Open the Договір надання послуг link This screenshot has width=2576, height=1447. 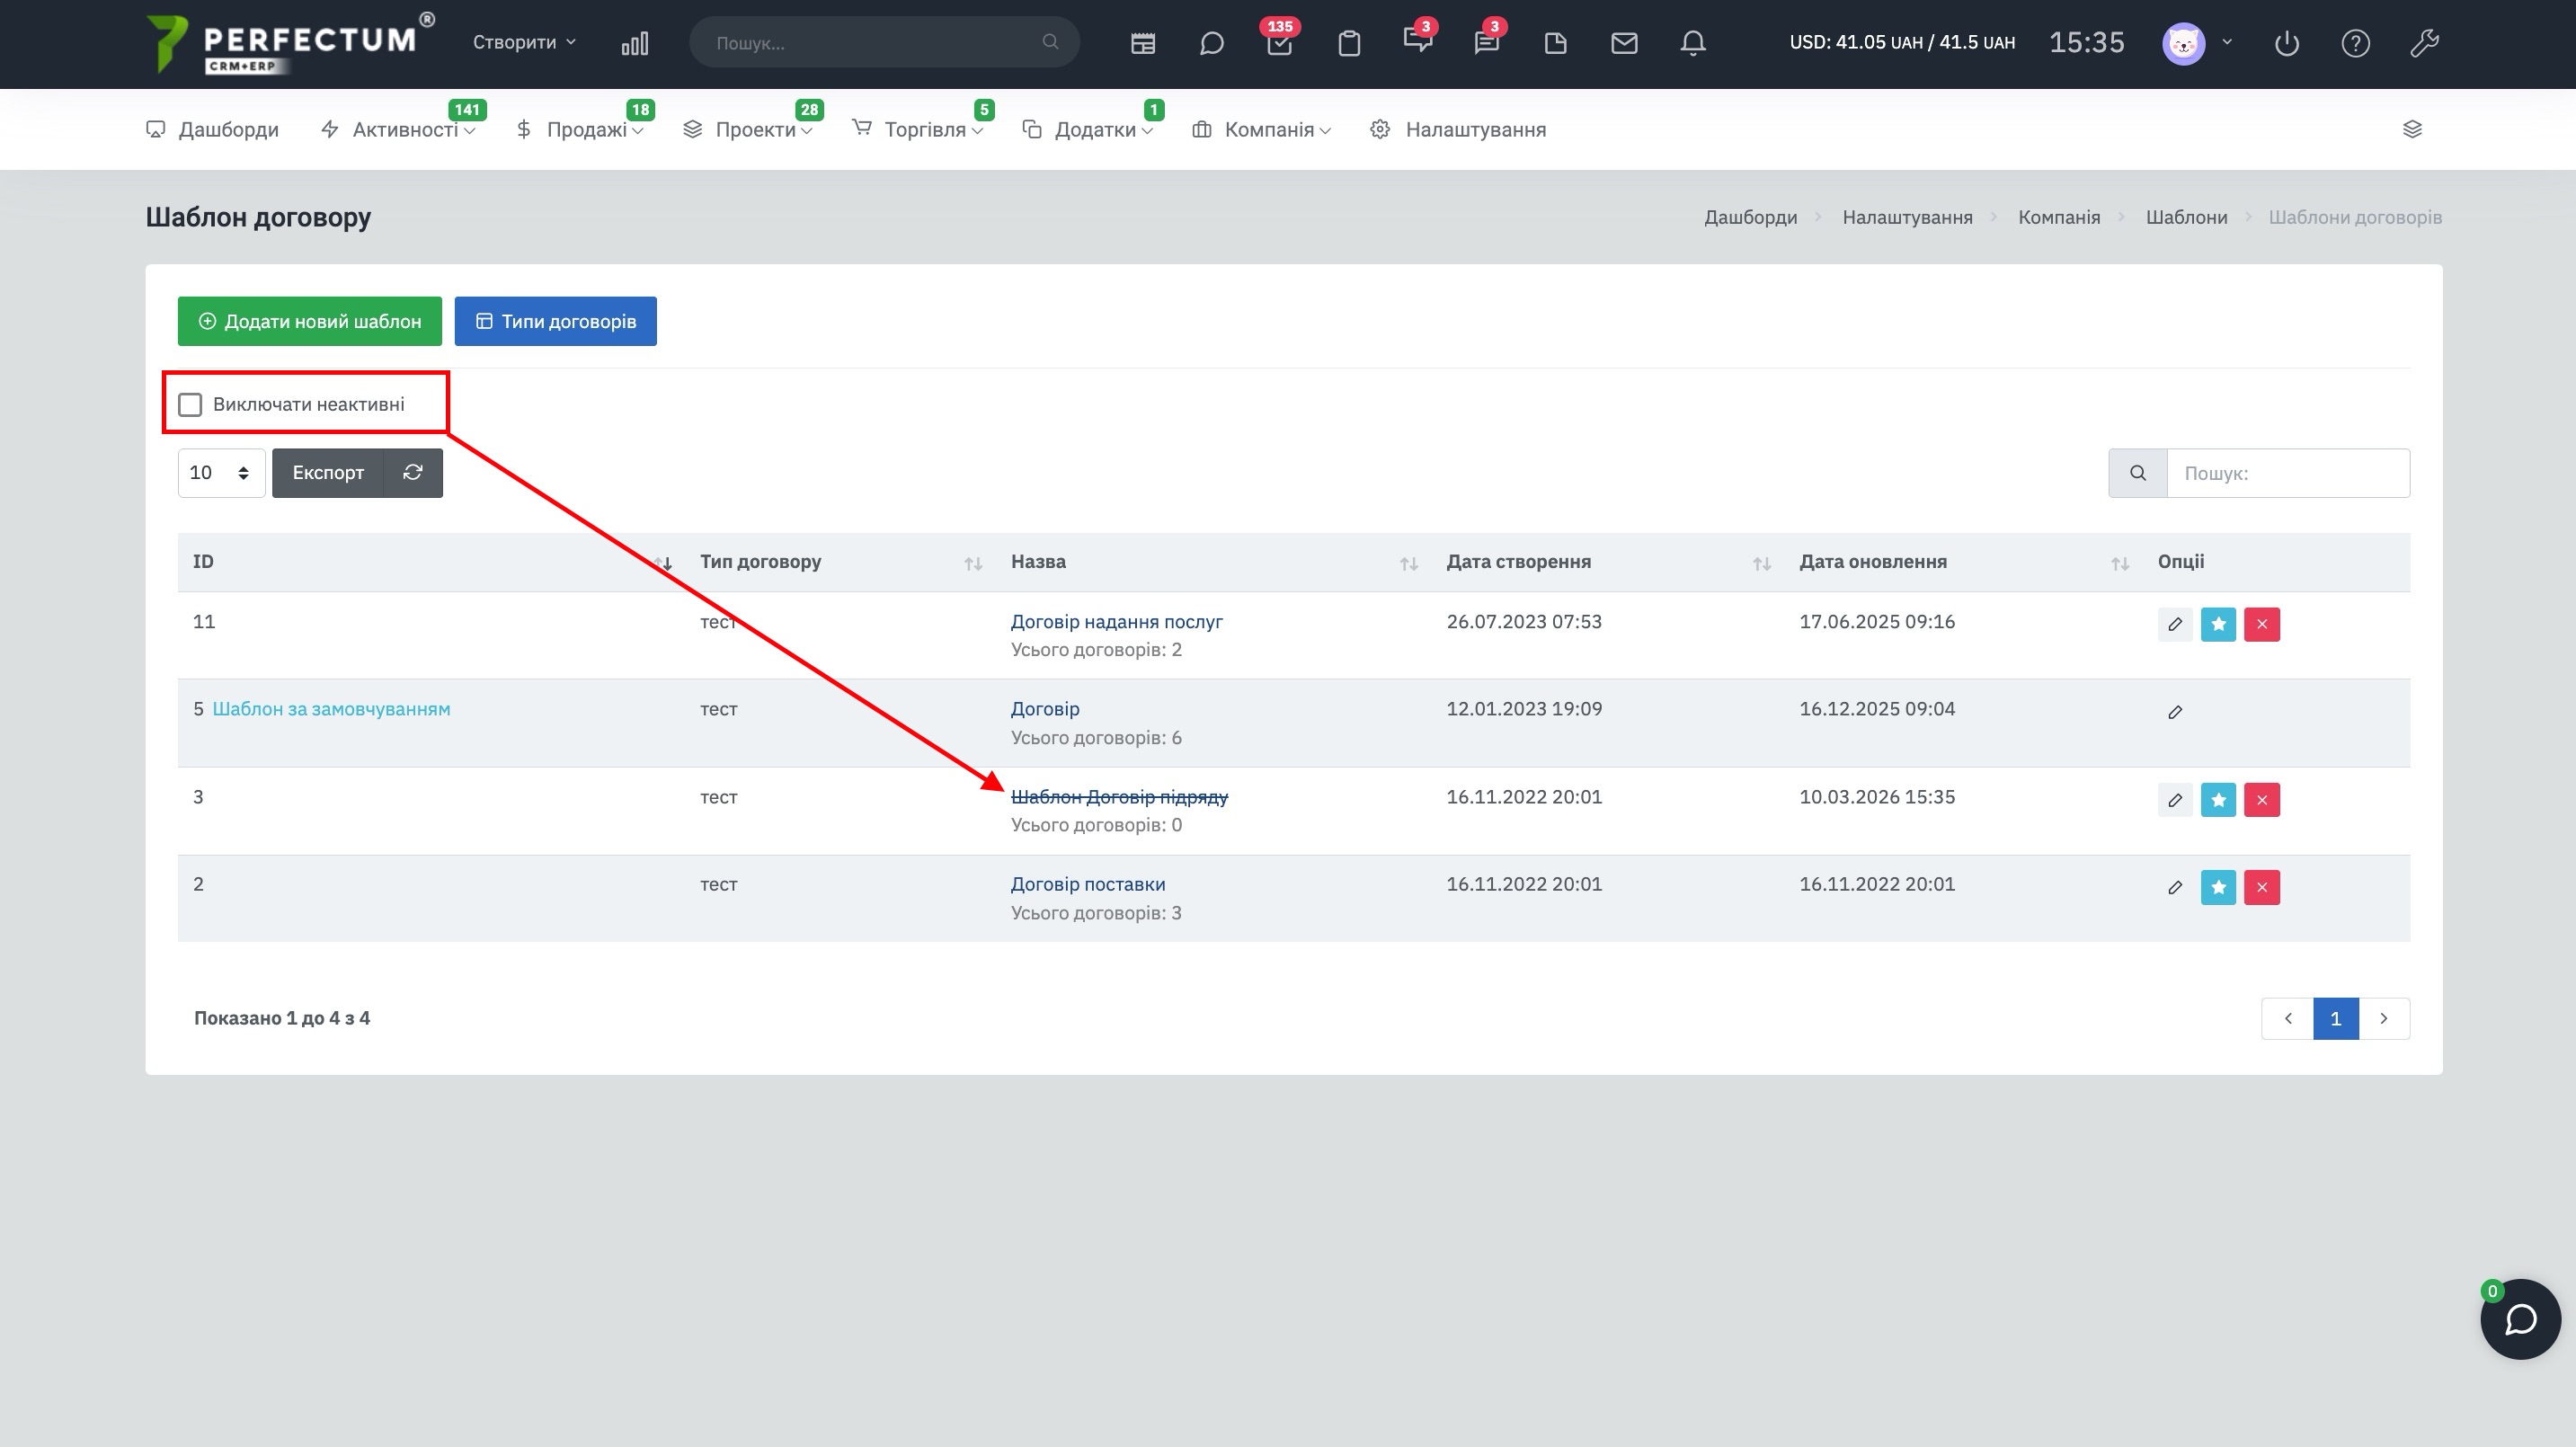point(1116,621)
